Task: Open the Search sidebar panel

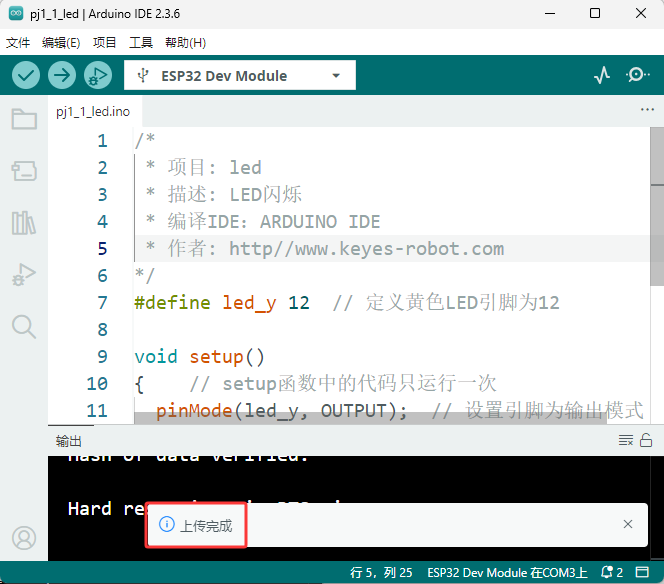Action: click(x=24, y=327)
